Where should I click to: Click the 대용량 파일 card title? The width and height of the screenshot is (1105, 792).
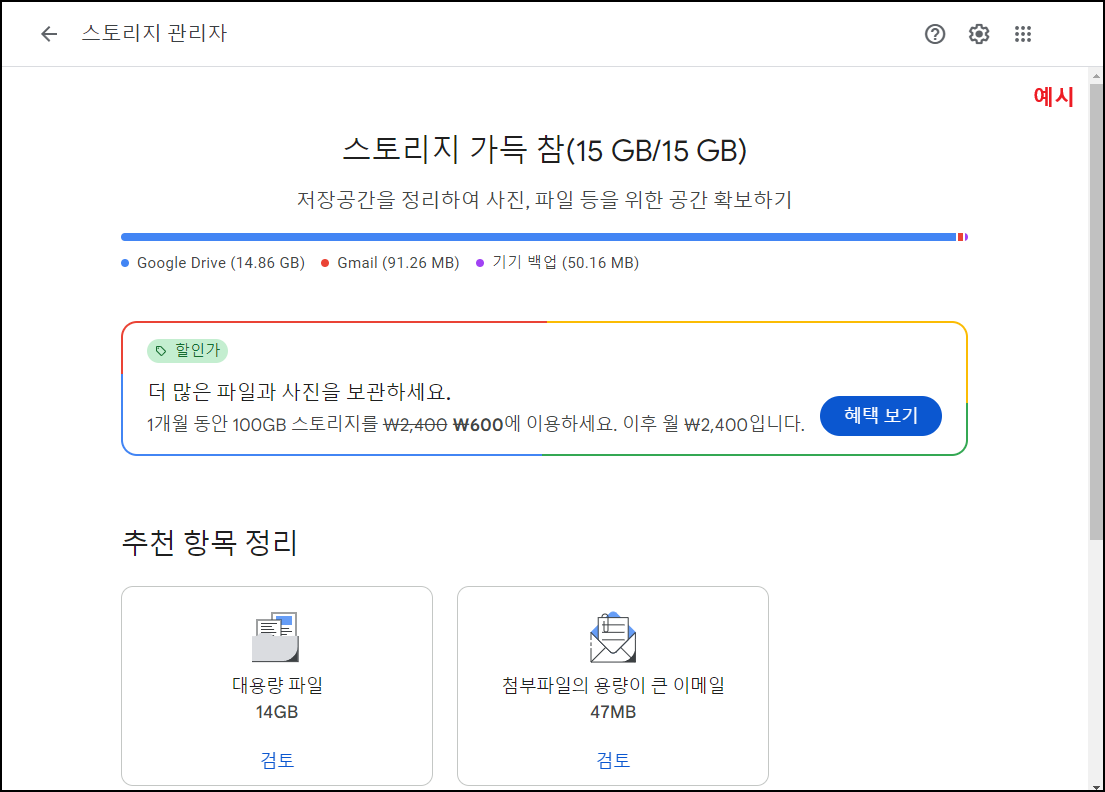point(277,685)
